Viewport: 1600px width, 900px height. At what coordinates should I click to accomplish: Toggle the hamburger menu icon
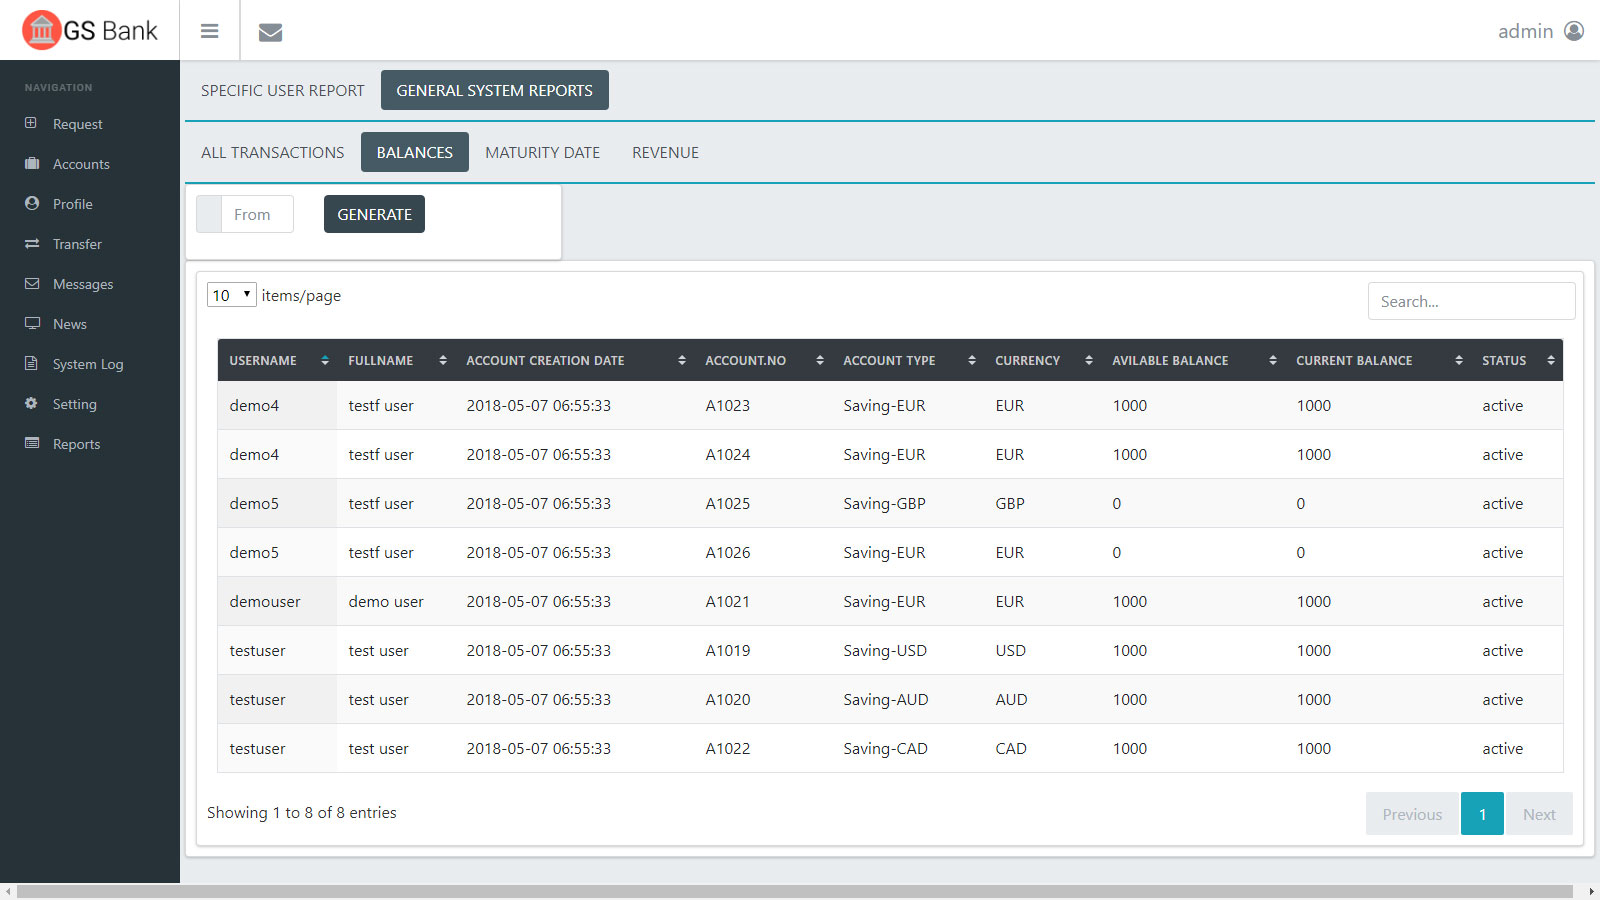(x=209, y=31)
